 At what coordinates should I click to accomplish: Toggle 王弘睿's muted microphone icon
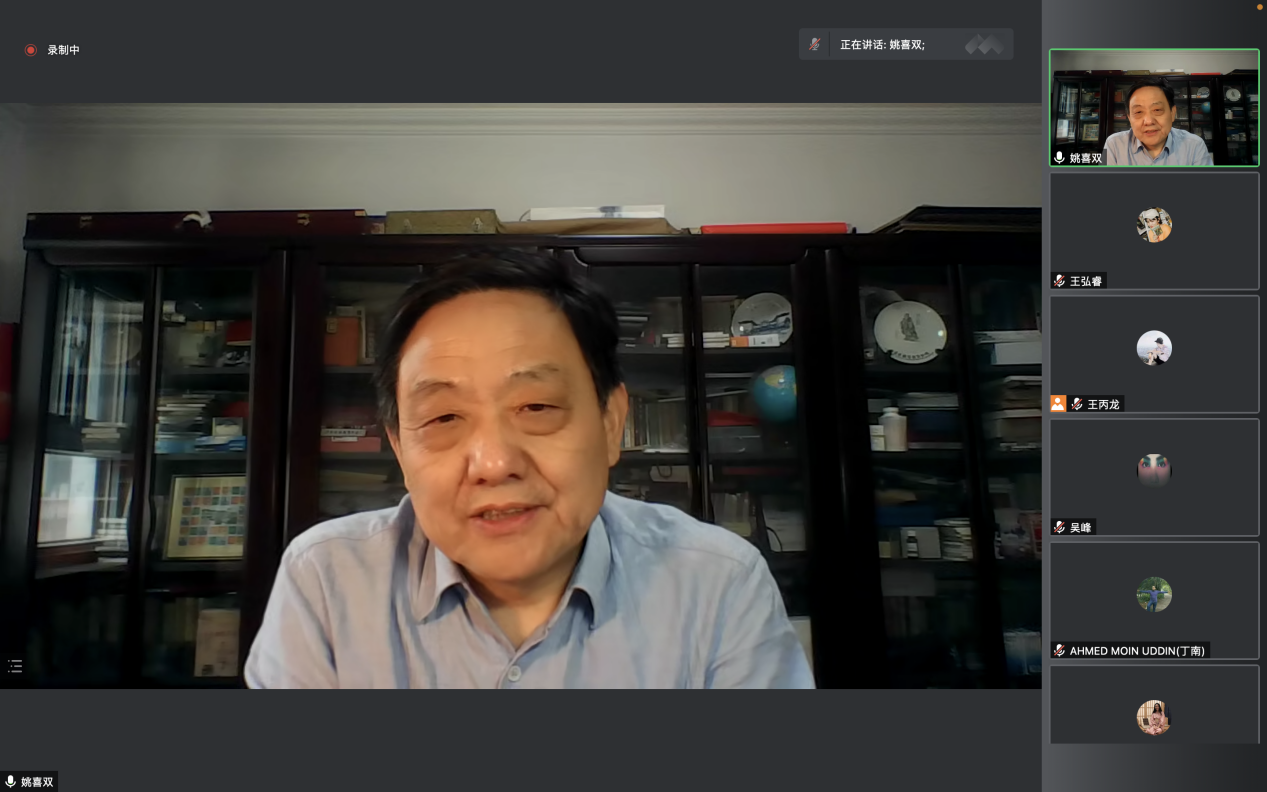tap(1060, 281)
